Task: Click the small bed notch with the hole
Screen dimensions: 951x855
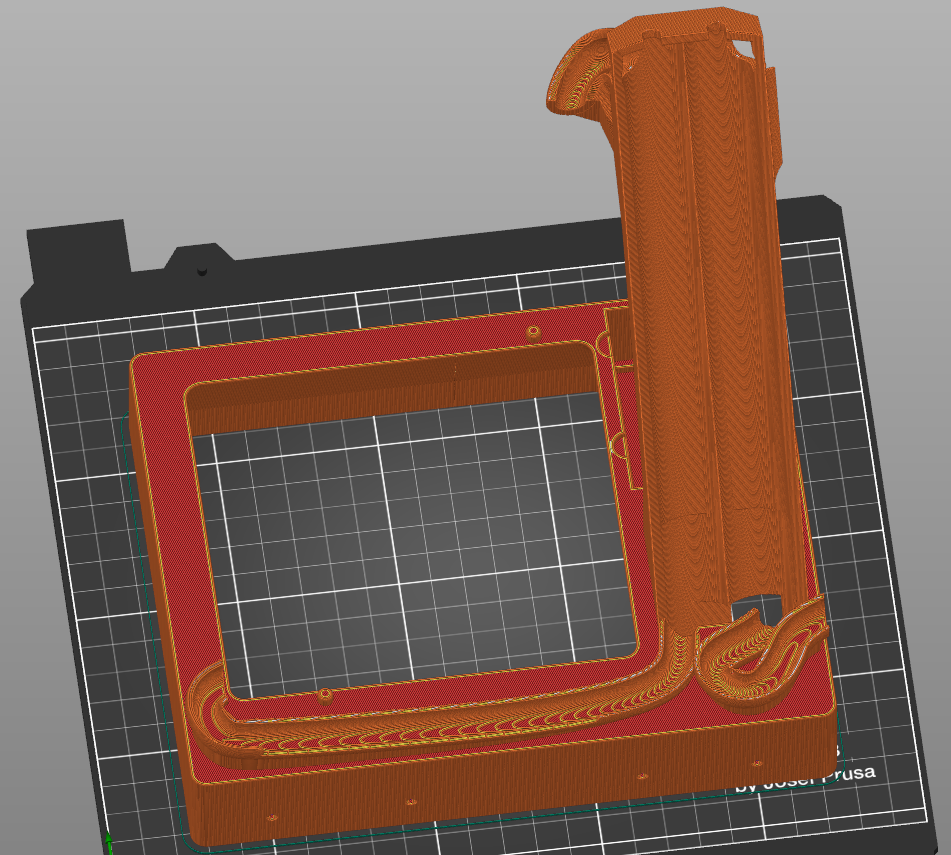Action: [201, 264]
